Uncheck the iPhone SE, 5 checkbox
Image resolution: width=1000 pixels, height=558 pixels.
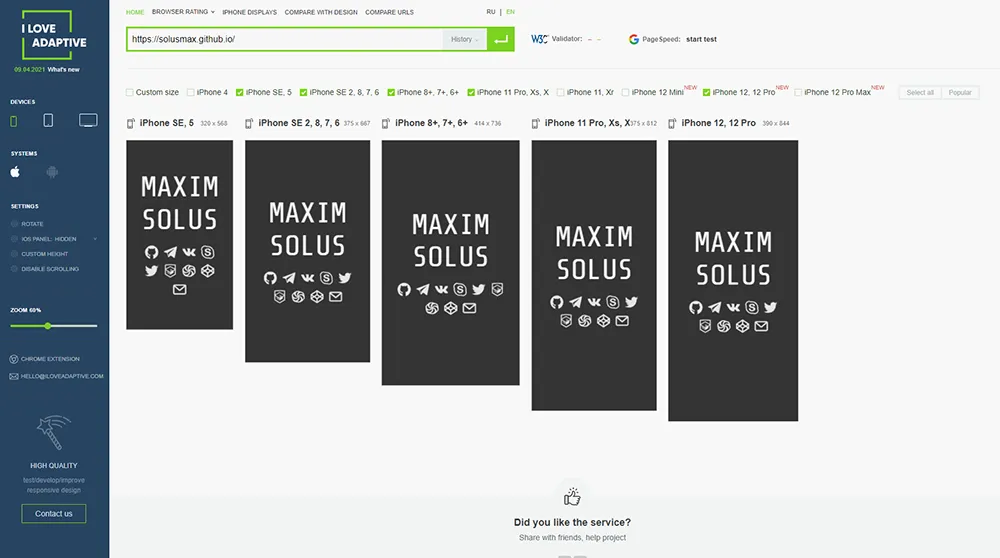coord(240,92)
